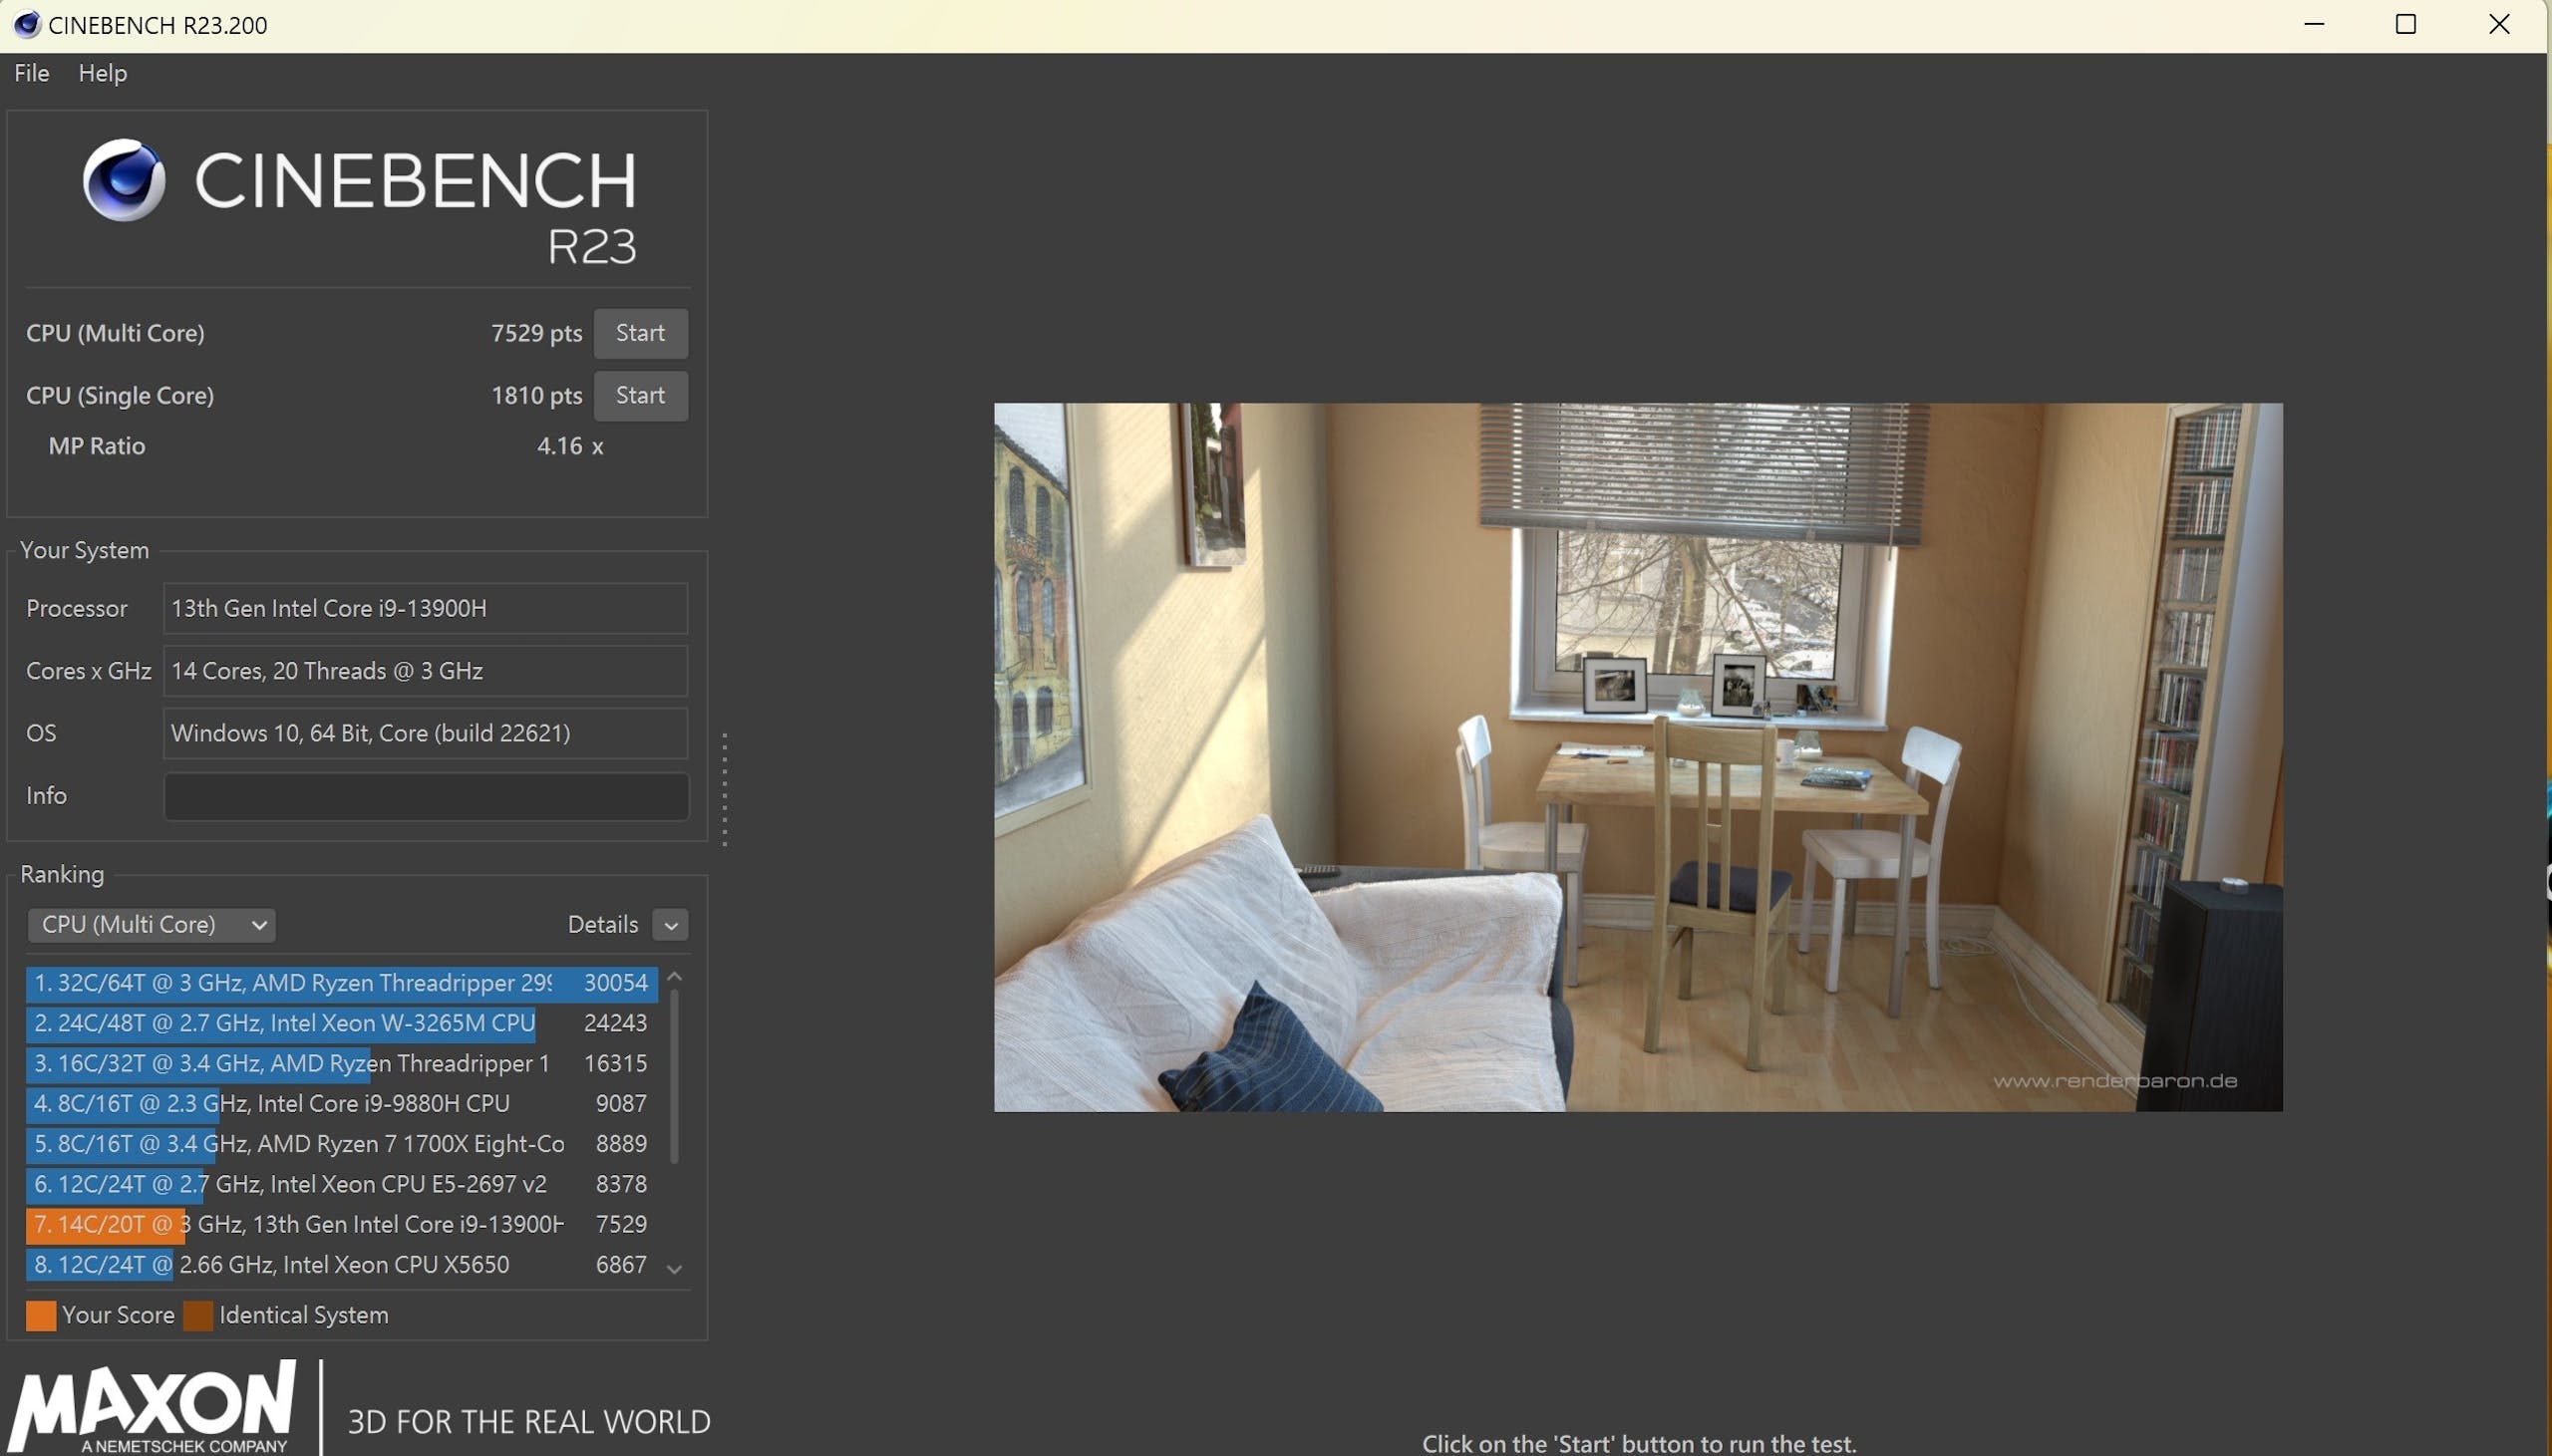Select ranking row 2 Intel Xeon W-3265M
Viewport: 2552px width, 1456px height.
coord(342,1023)
